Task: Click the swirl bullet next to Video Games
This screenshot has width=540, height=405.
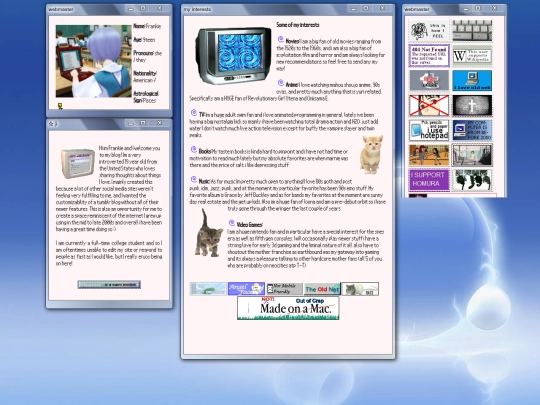Action: coord(232,223)
